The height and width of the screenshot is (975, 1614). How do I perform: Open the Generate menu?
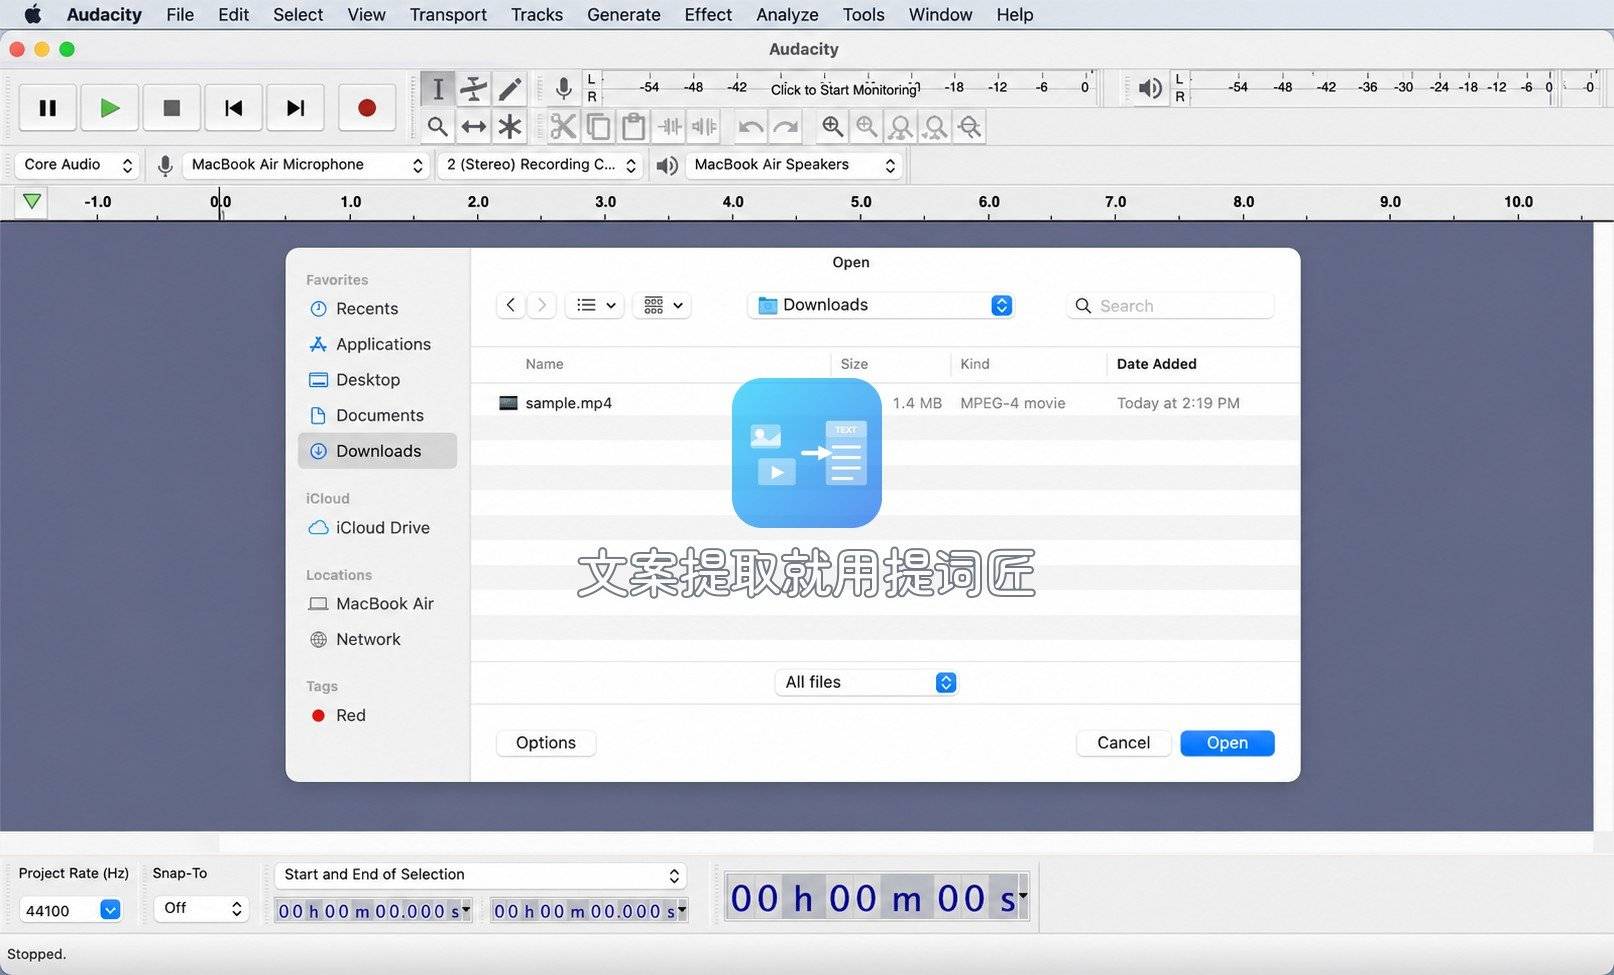point(623,14)
